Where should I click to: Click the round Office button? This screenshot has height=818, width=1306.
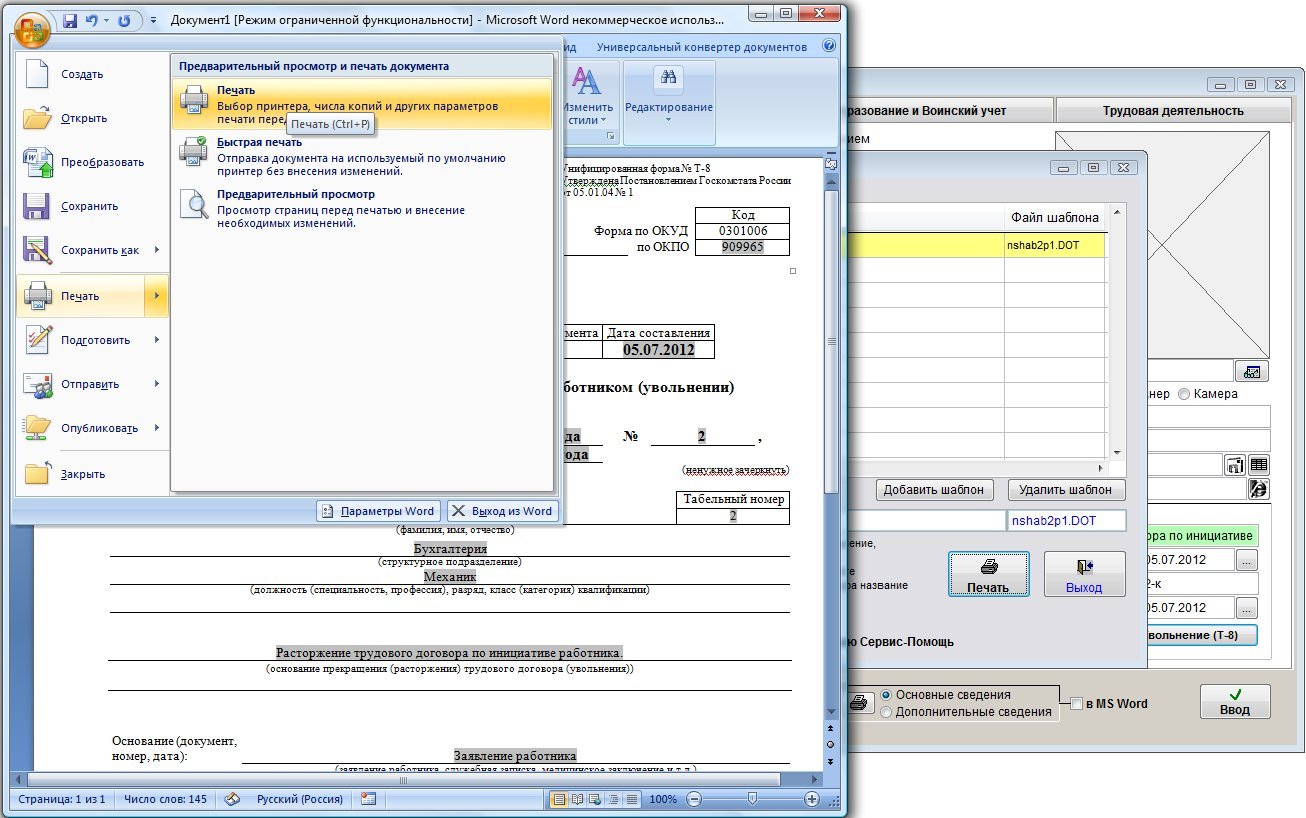[x=33, y=27]
